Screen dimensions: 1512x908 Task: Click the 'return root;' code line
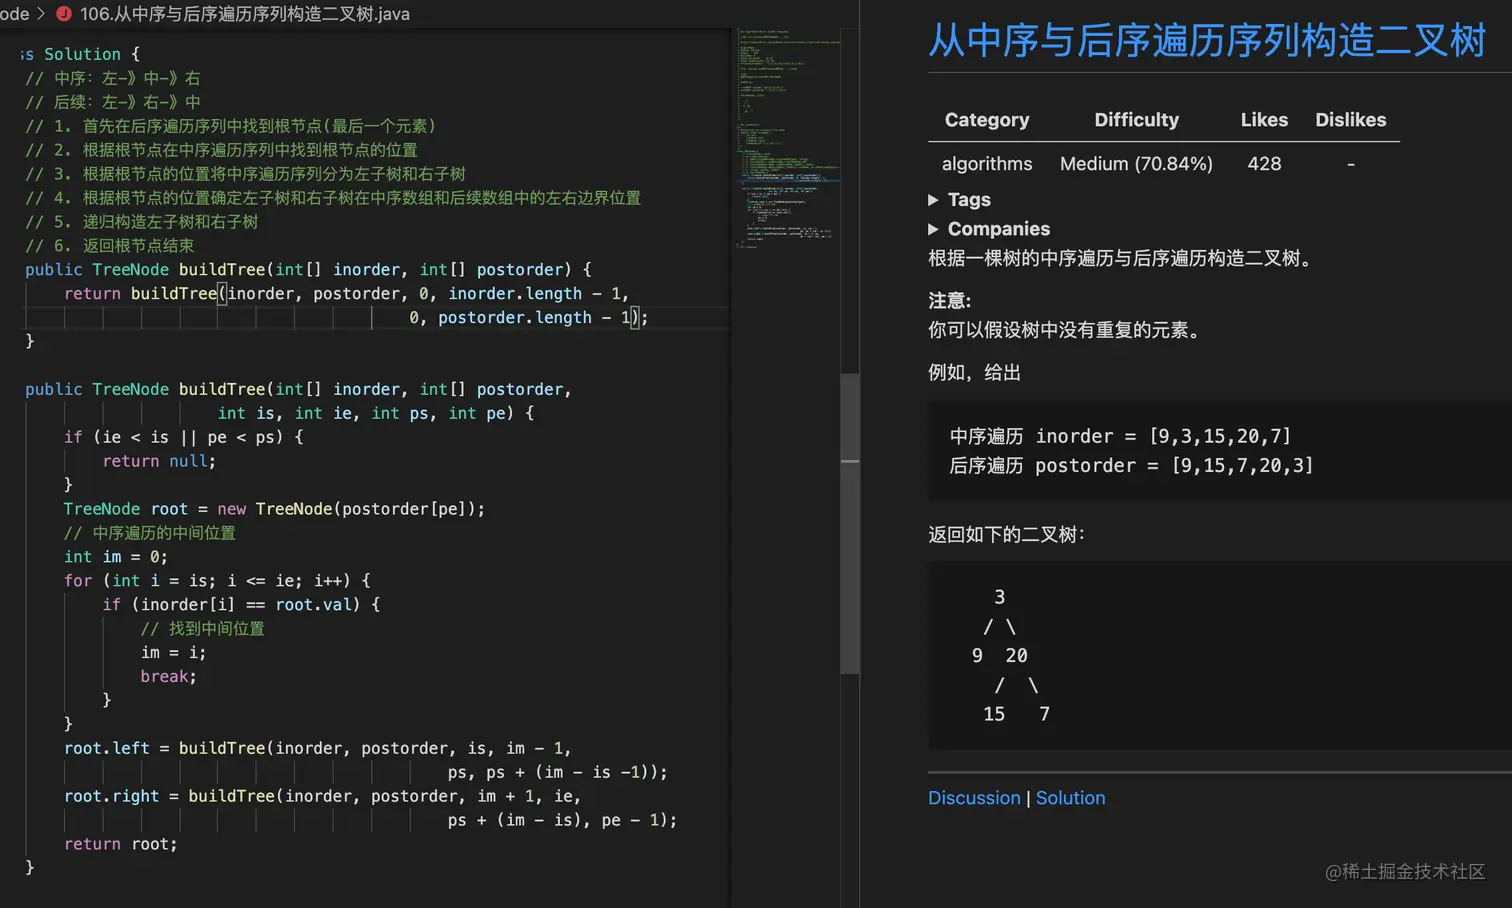tap(121, 845)
